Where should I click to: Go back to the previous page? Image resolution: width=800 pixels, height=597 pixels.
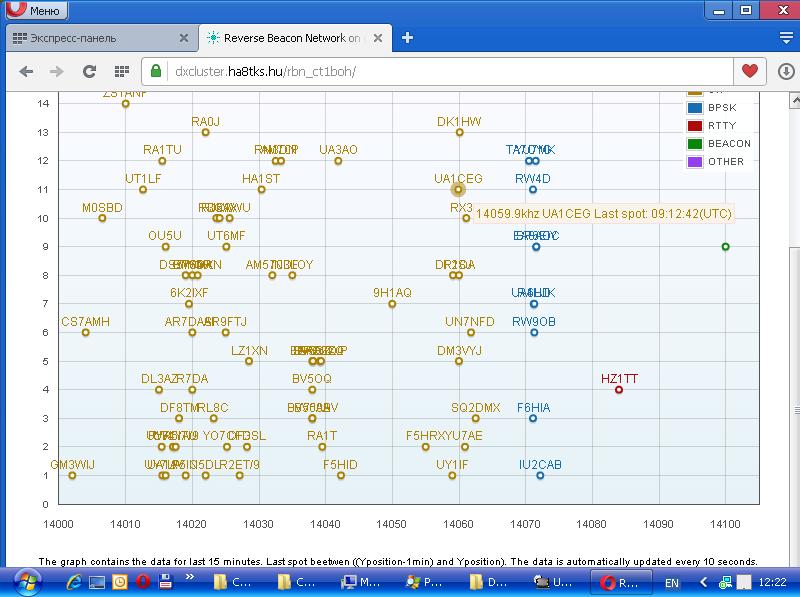click(26, 71)
